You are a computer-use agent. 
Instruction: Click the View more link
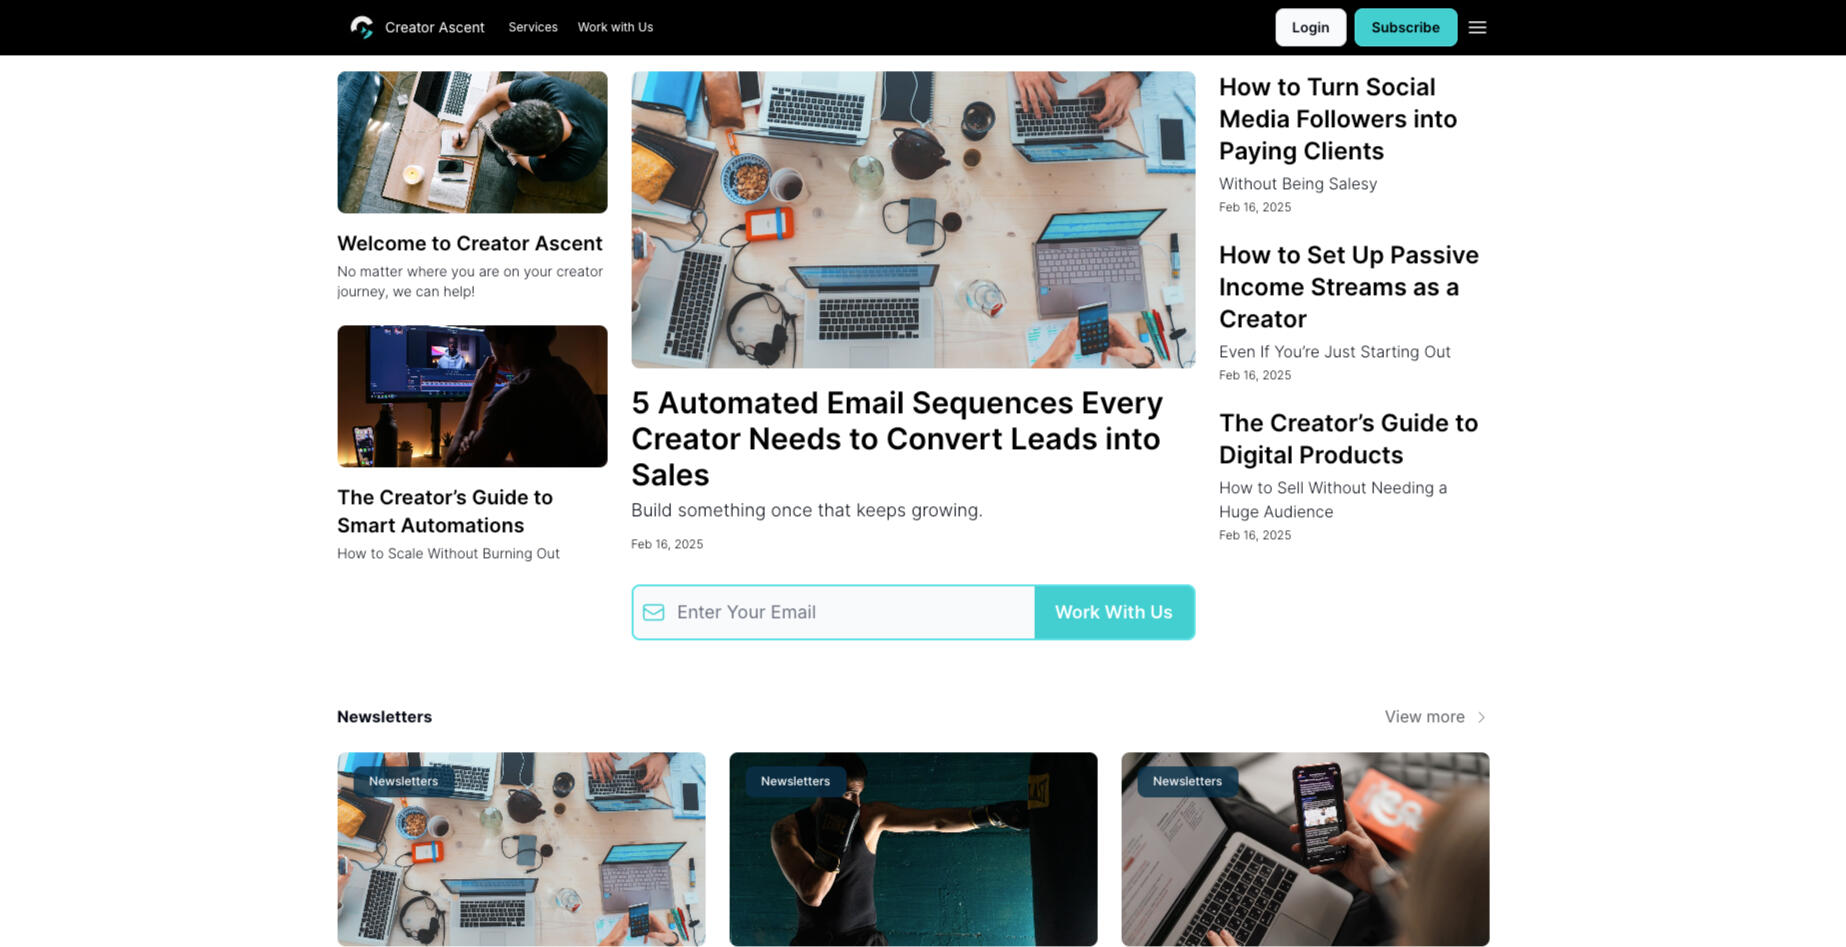(1424, 717)
